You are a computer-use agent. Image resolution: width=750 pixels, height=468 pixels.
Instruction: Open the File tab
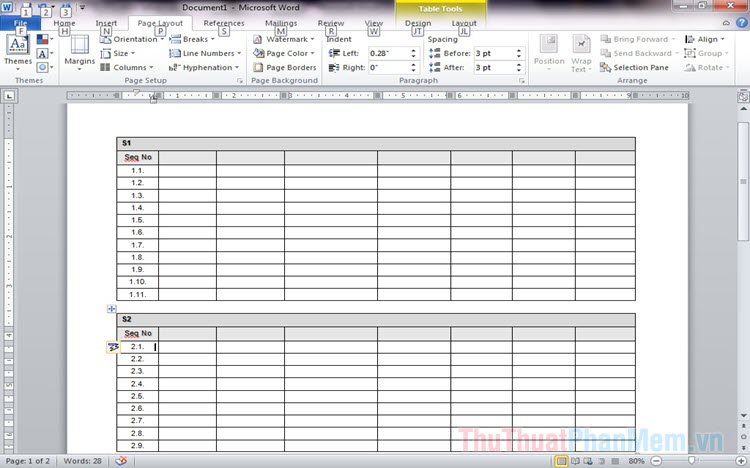coord(20,23)
